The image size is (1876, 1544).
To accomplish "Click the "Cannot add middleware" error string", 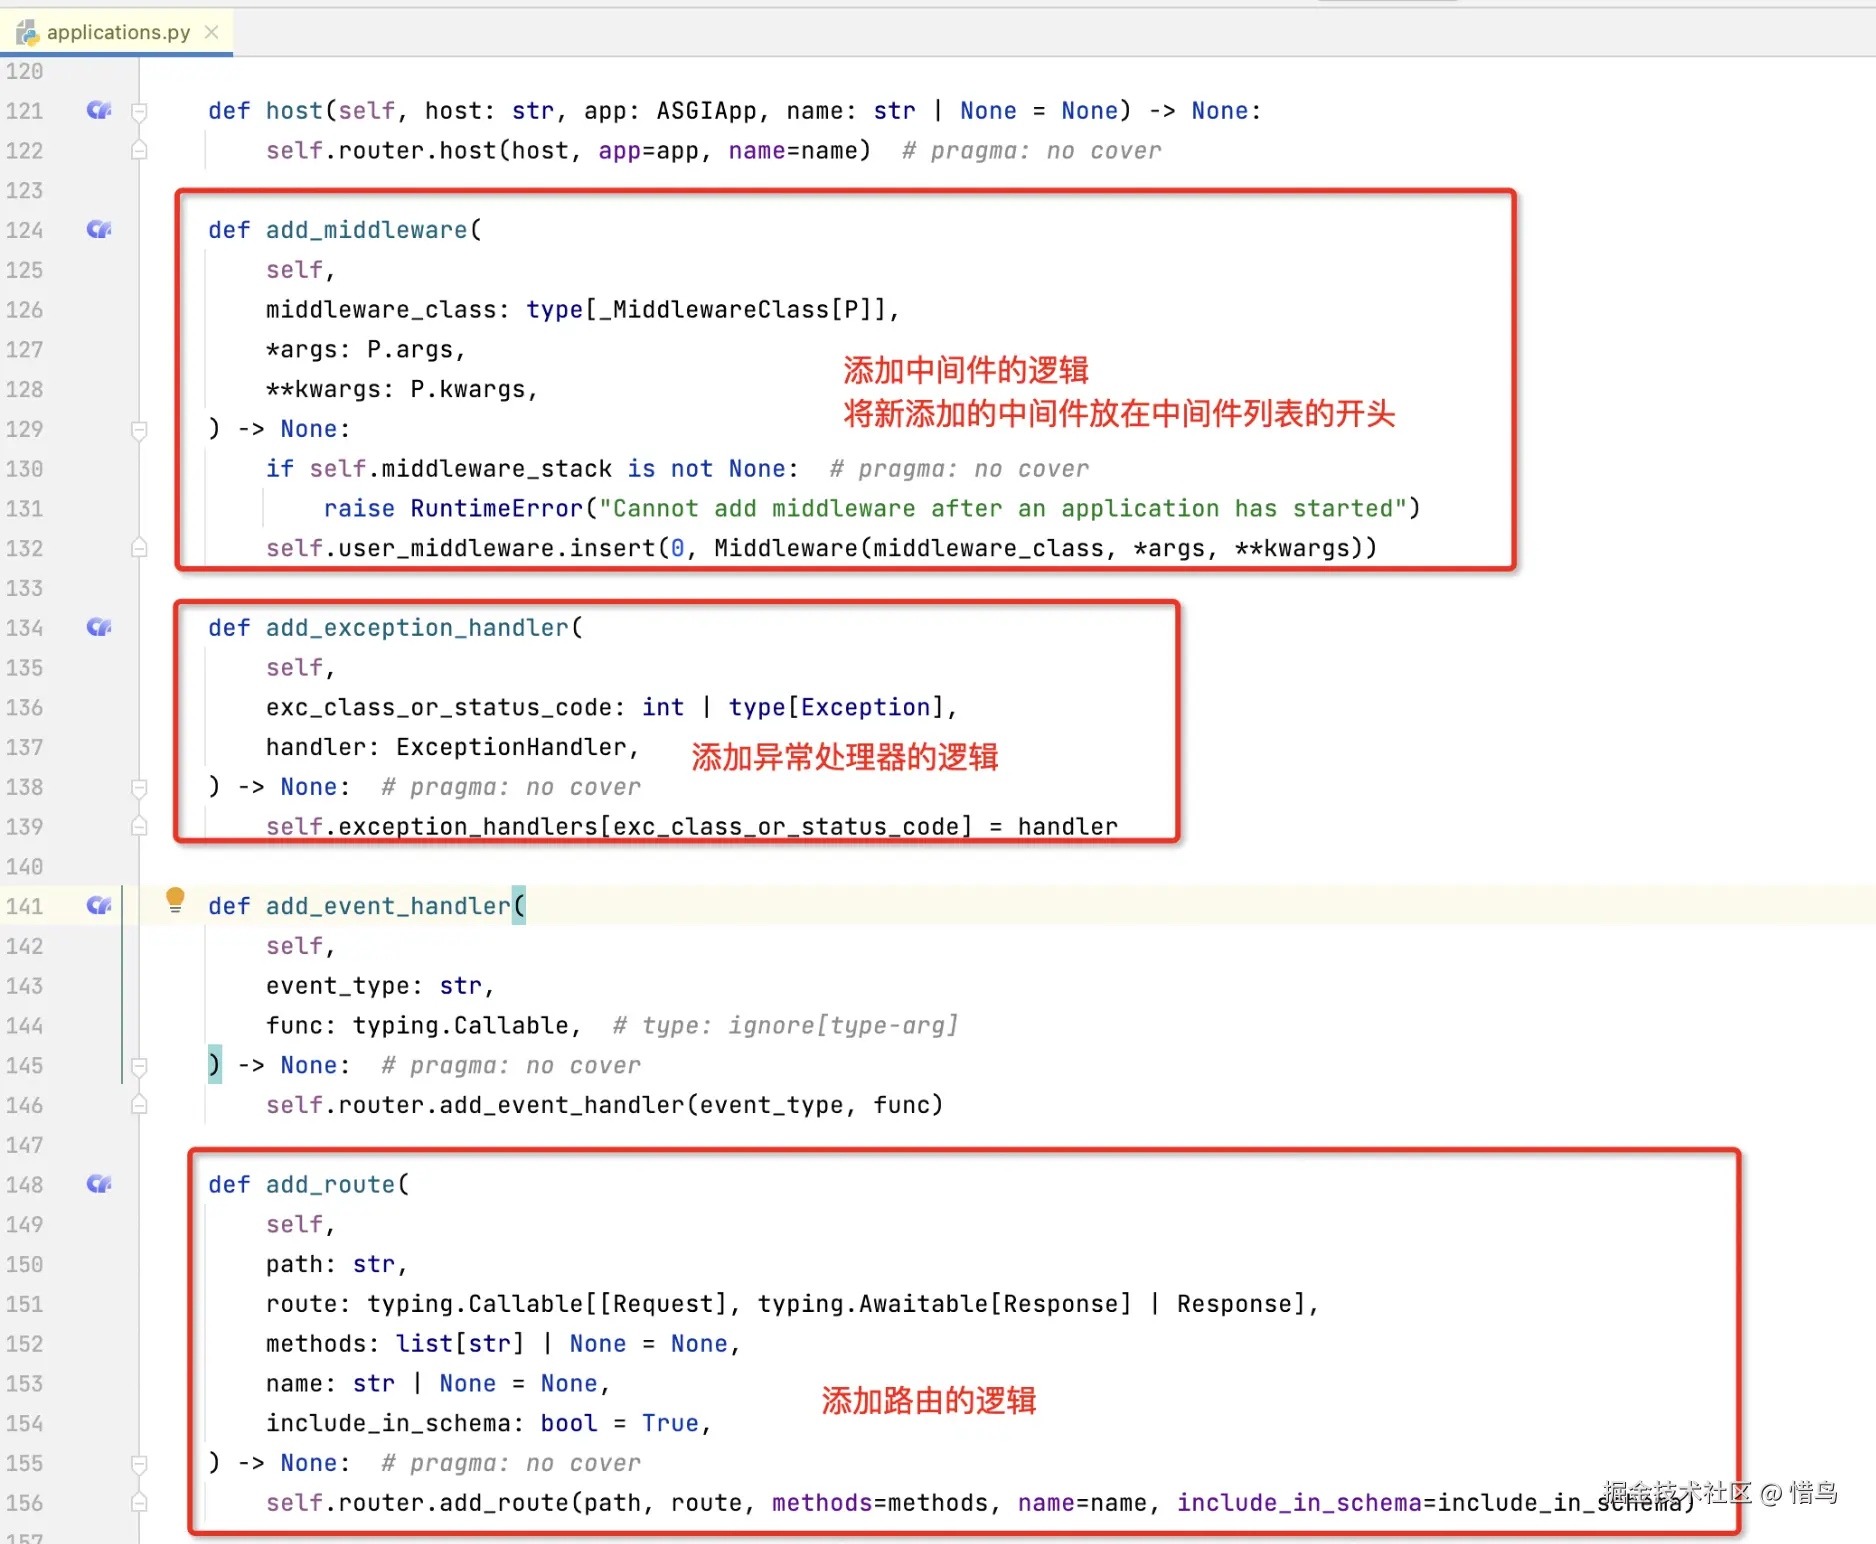I will point(1003,508).
